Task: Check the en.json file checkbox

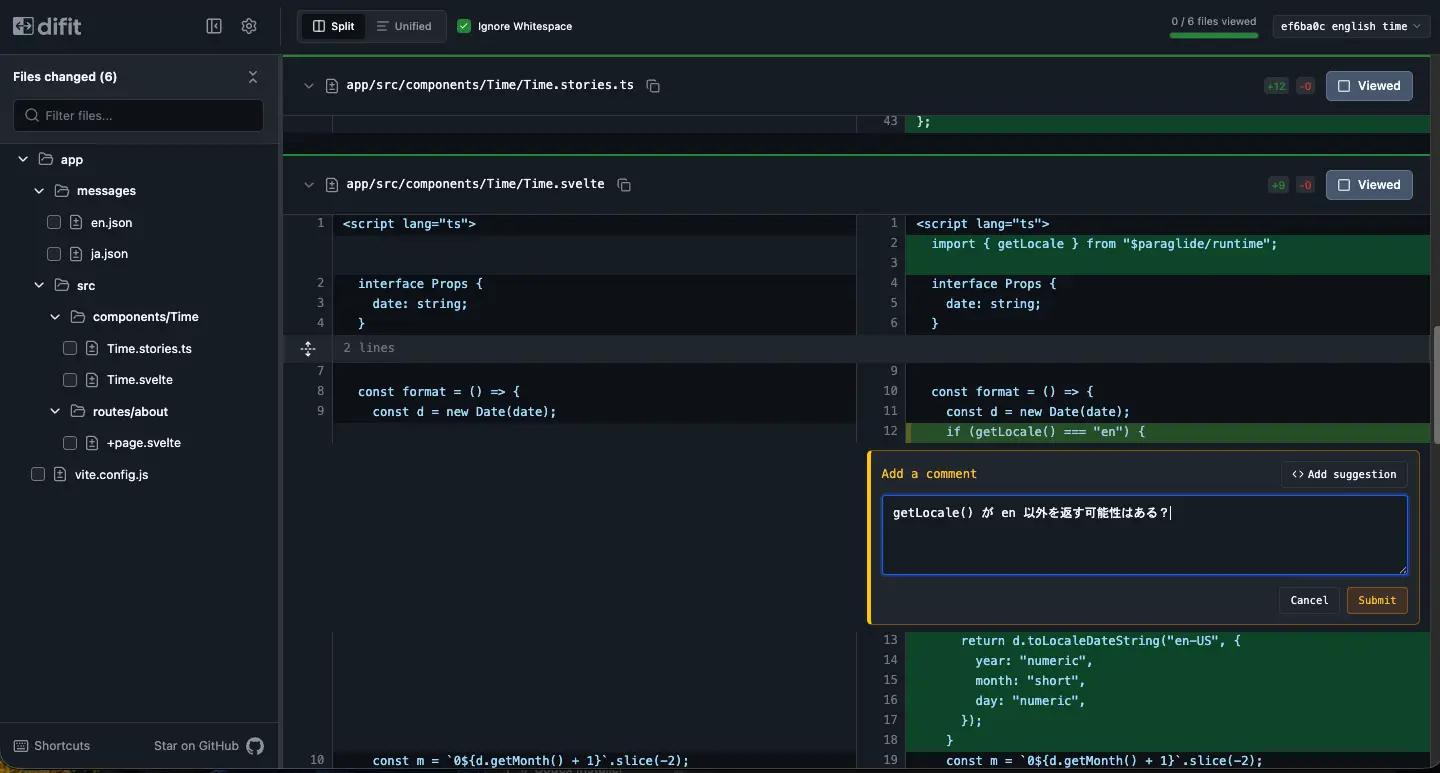Action: (54, 223)
